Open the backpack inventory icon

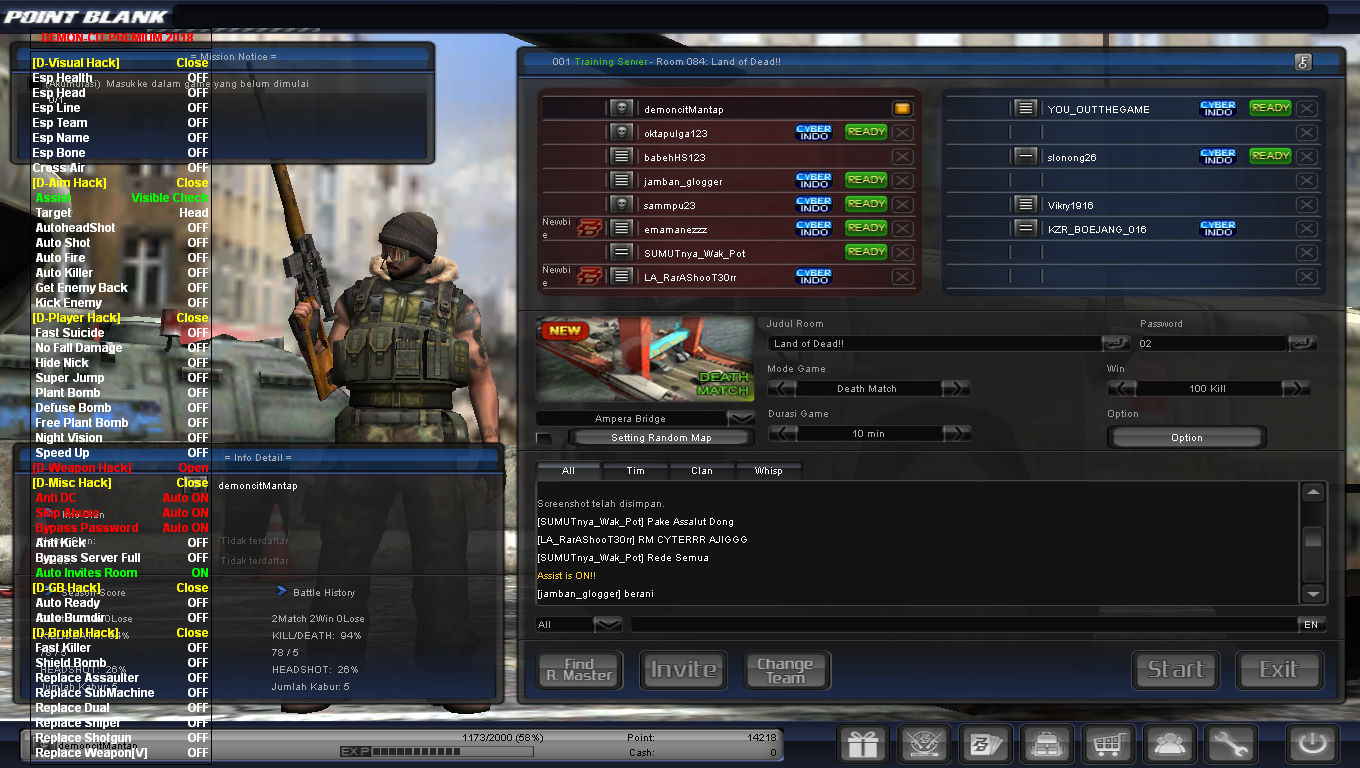(x=1047, y=744)
